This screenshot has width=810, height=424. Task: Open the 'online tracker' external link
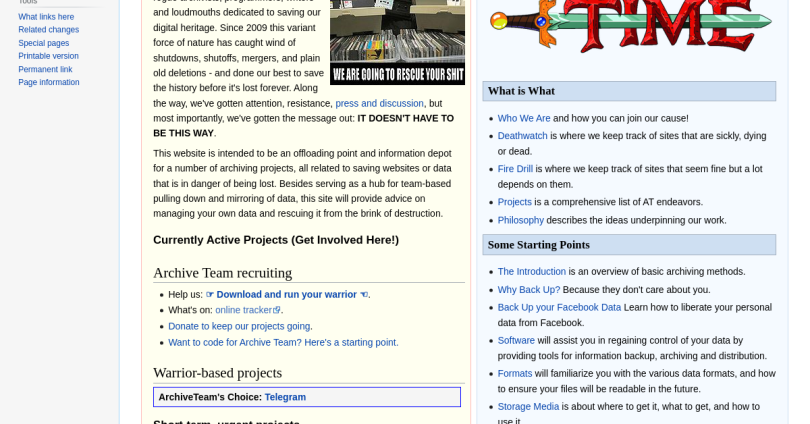click(x=247, y=310)
